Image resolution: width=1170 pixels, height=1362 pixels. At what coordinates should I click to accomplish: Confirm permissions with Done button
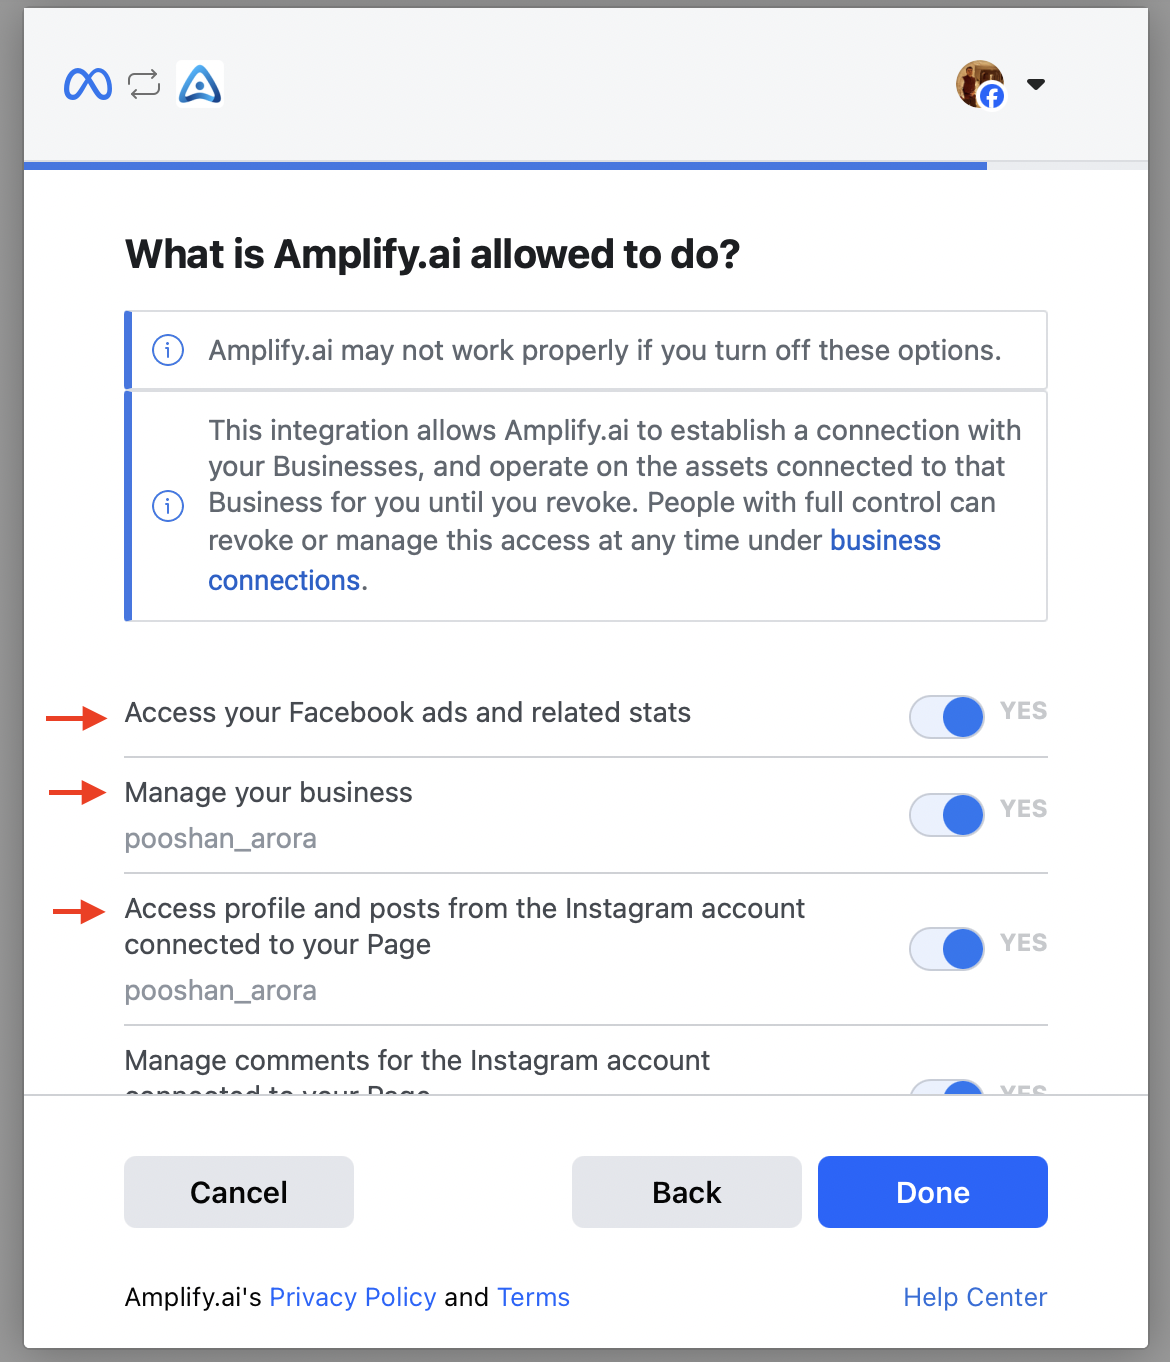point(933,1192)
